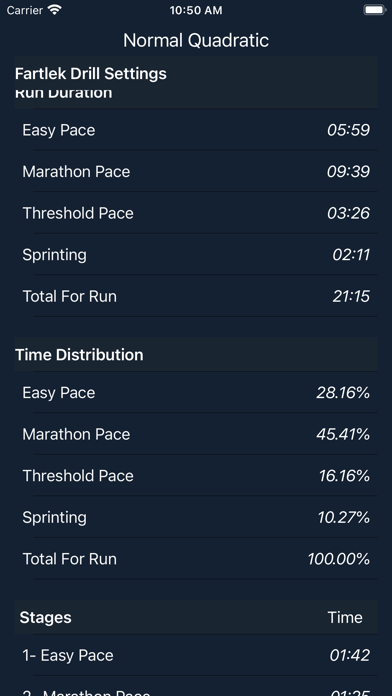Tap the battery icon in status bar
The width and height of the screenshot is (392, 696).
(x=374, y=10)
